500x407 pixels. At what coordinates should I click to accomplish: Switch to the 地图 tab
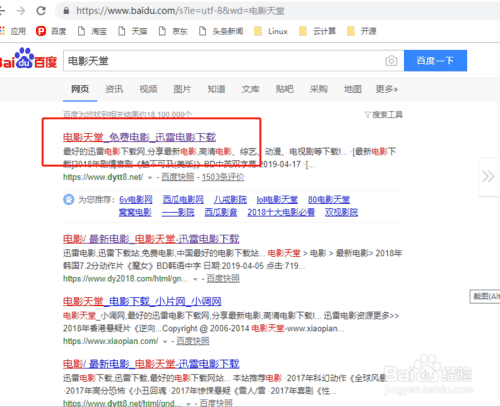click(353, 89)
